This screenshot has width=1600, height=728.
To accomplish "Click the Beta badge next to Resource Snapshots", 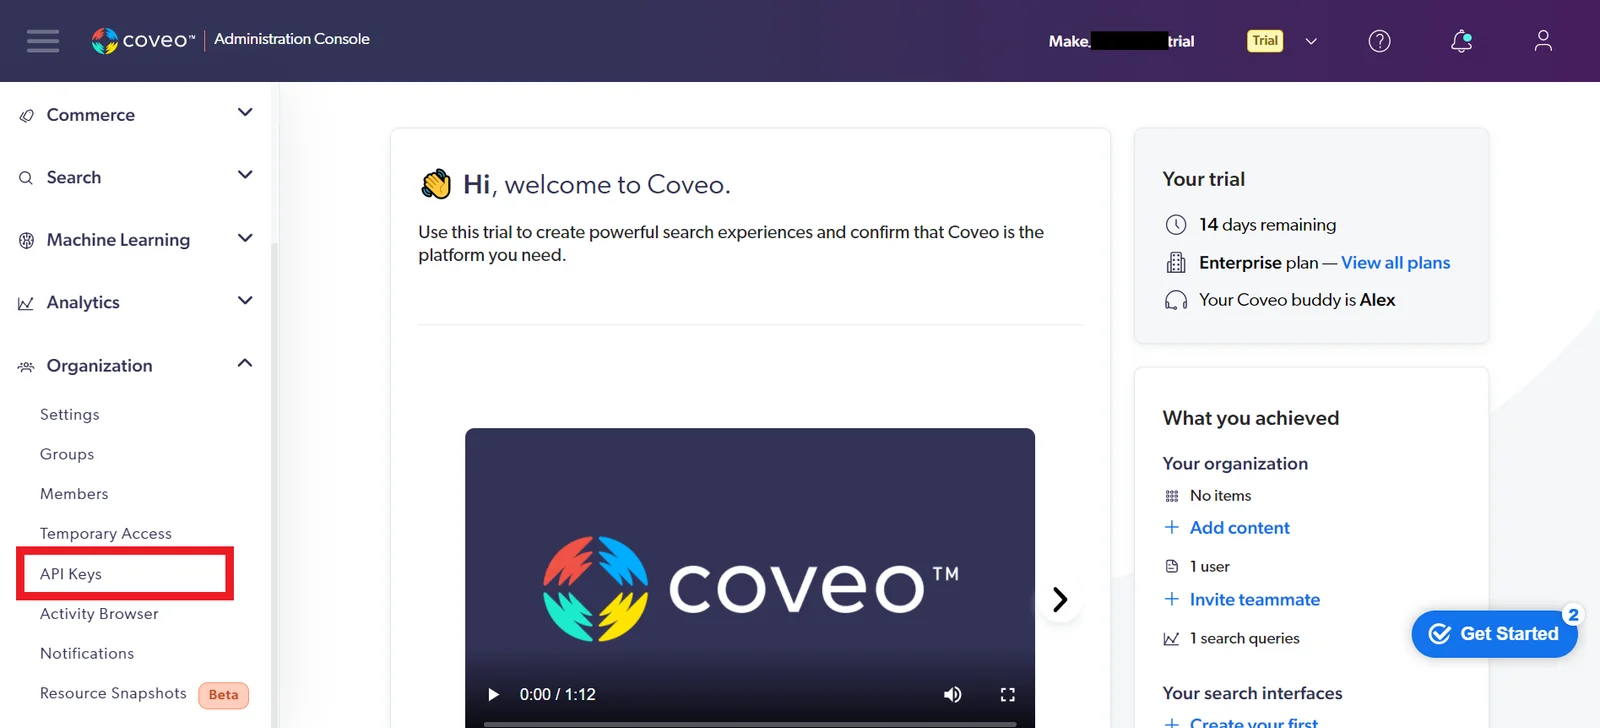I will [x=224, y=695].
